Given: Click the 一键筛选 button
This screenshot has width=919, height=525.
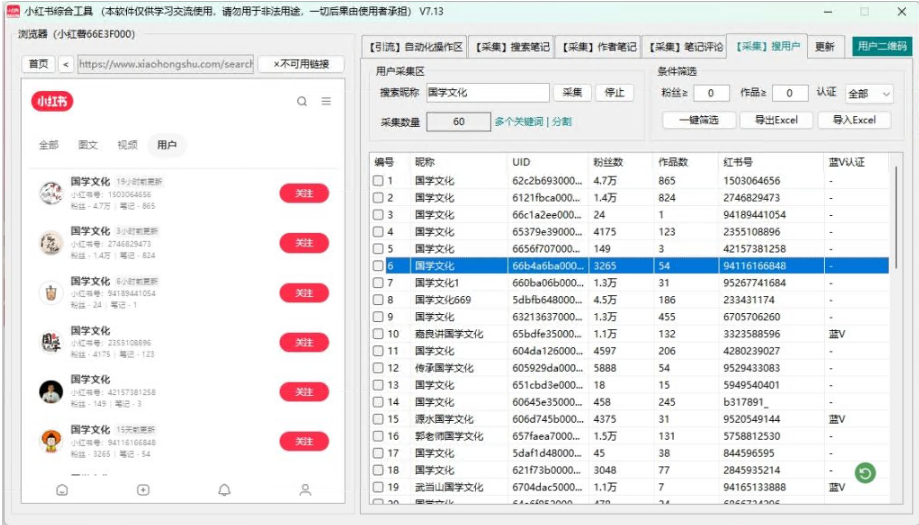Looking at the screenshot, I should point(699,120).
